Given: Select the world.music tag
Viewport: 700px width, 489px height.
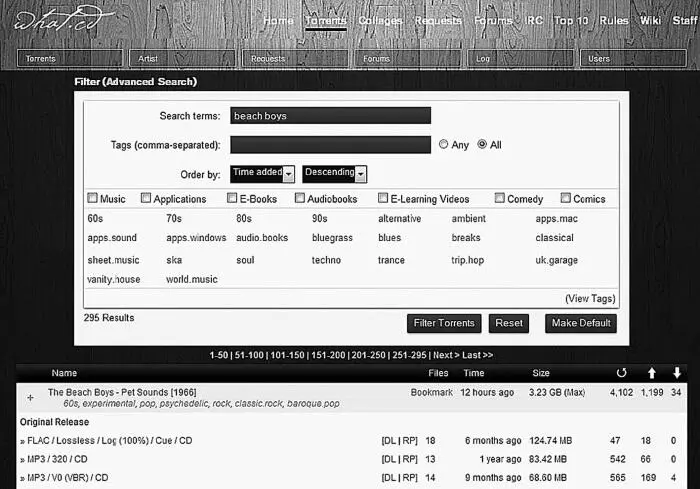Looking at the screenshot, I should pyautogui.click(x=192, y=280).
